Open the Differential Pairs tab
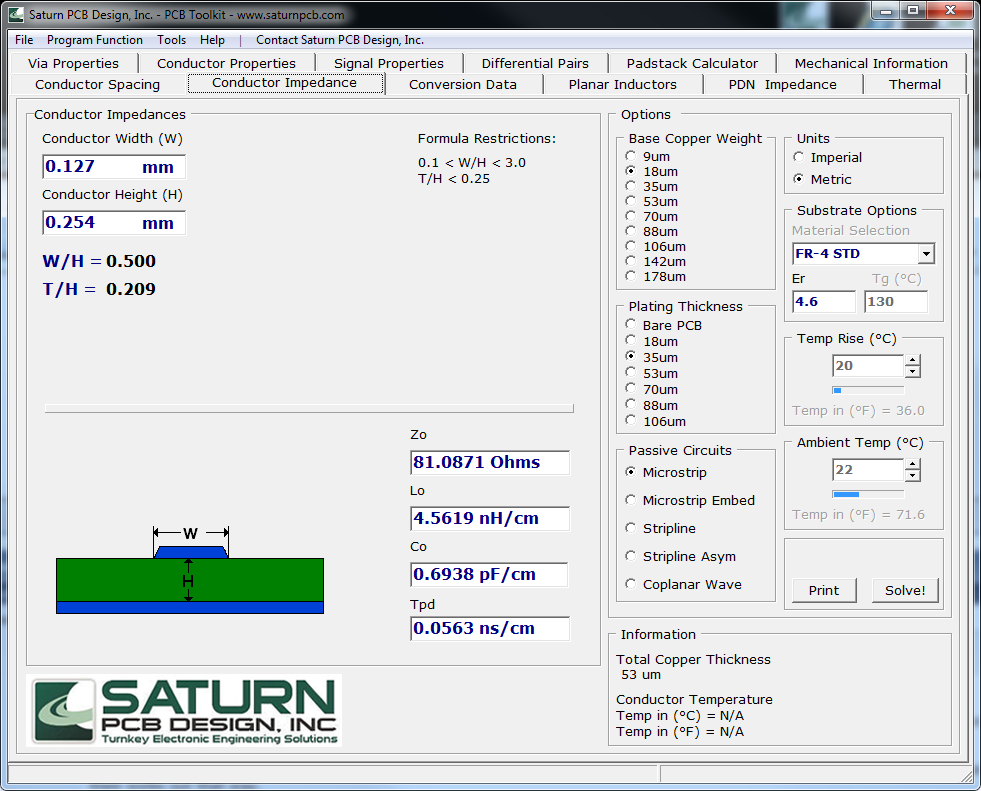 coord(535,63)
